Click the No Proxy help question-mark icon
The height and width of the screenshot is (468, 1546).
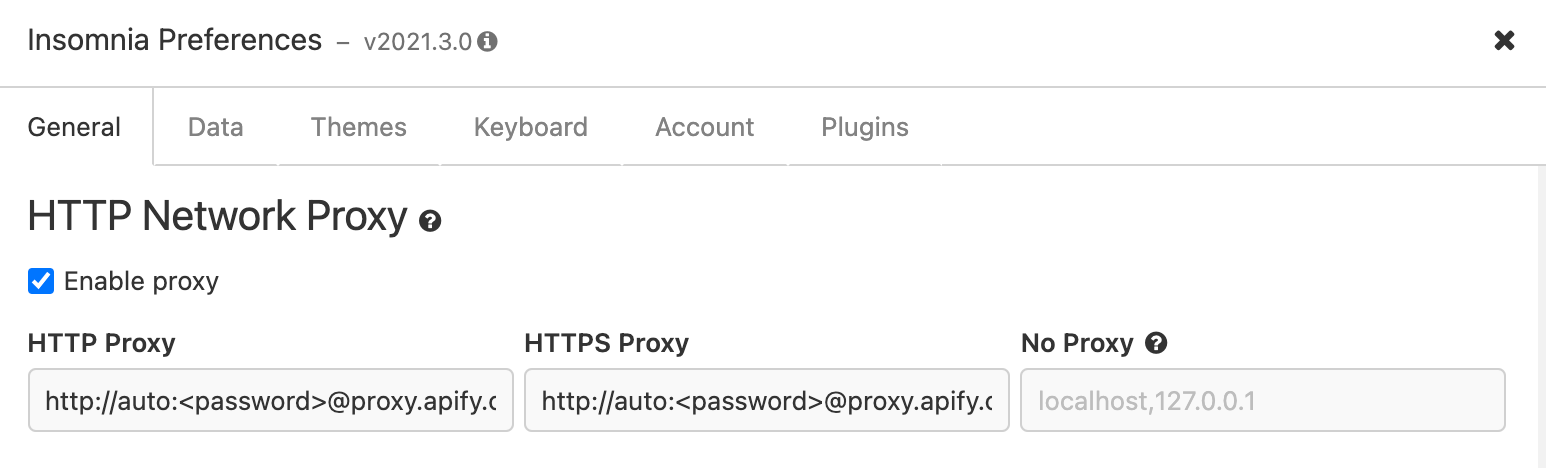tap(1156, 344)
